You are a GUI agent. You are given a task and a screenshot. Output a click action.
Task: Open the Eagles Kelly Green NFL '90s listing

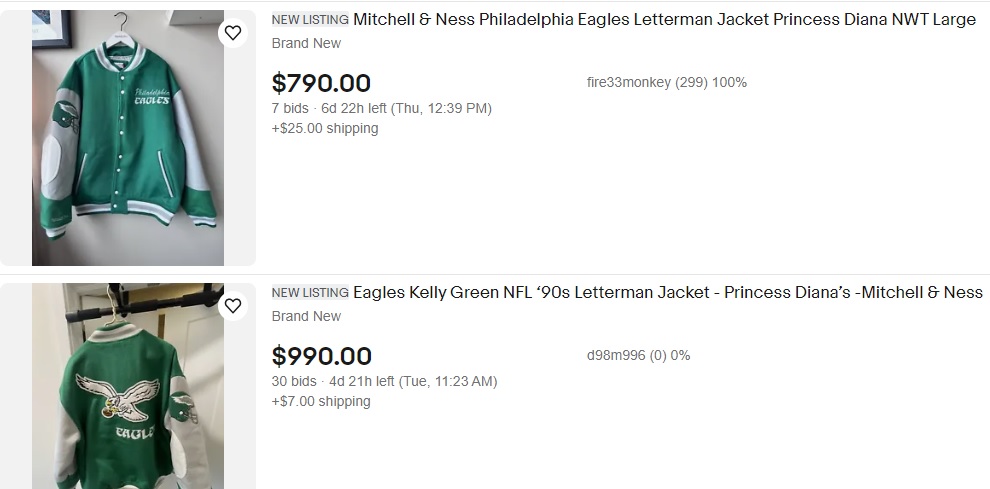point(667,292)
